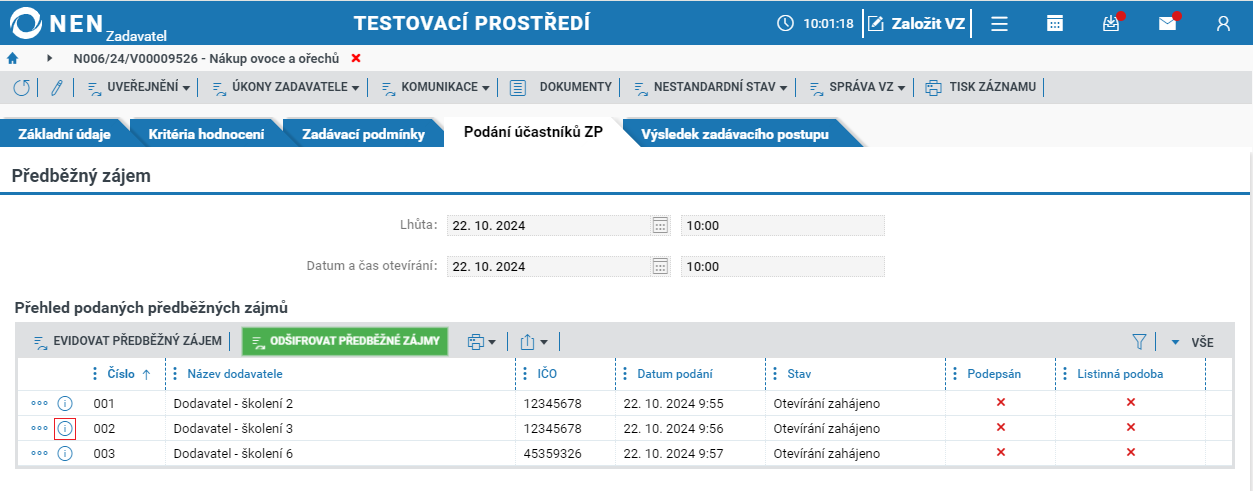The width and height of the screenshot is (1253, 491).
Task: Close the Nákup ovoce a ořechů record
Action: pos(356,58)
